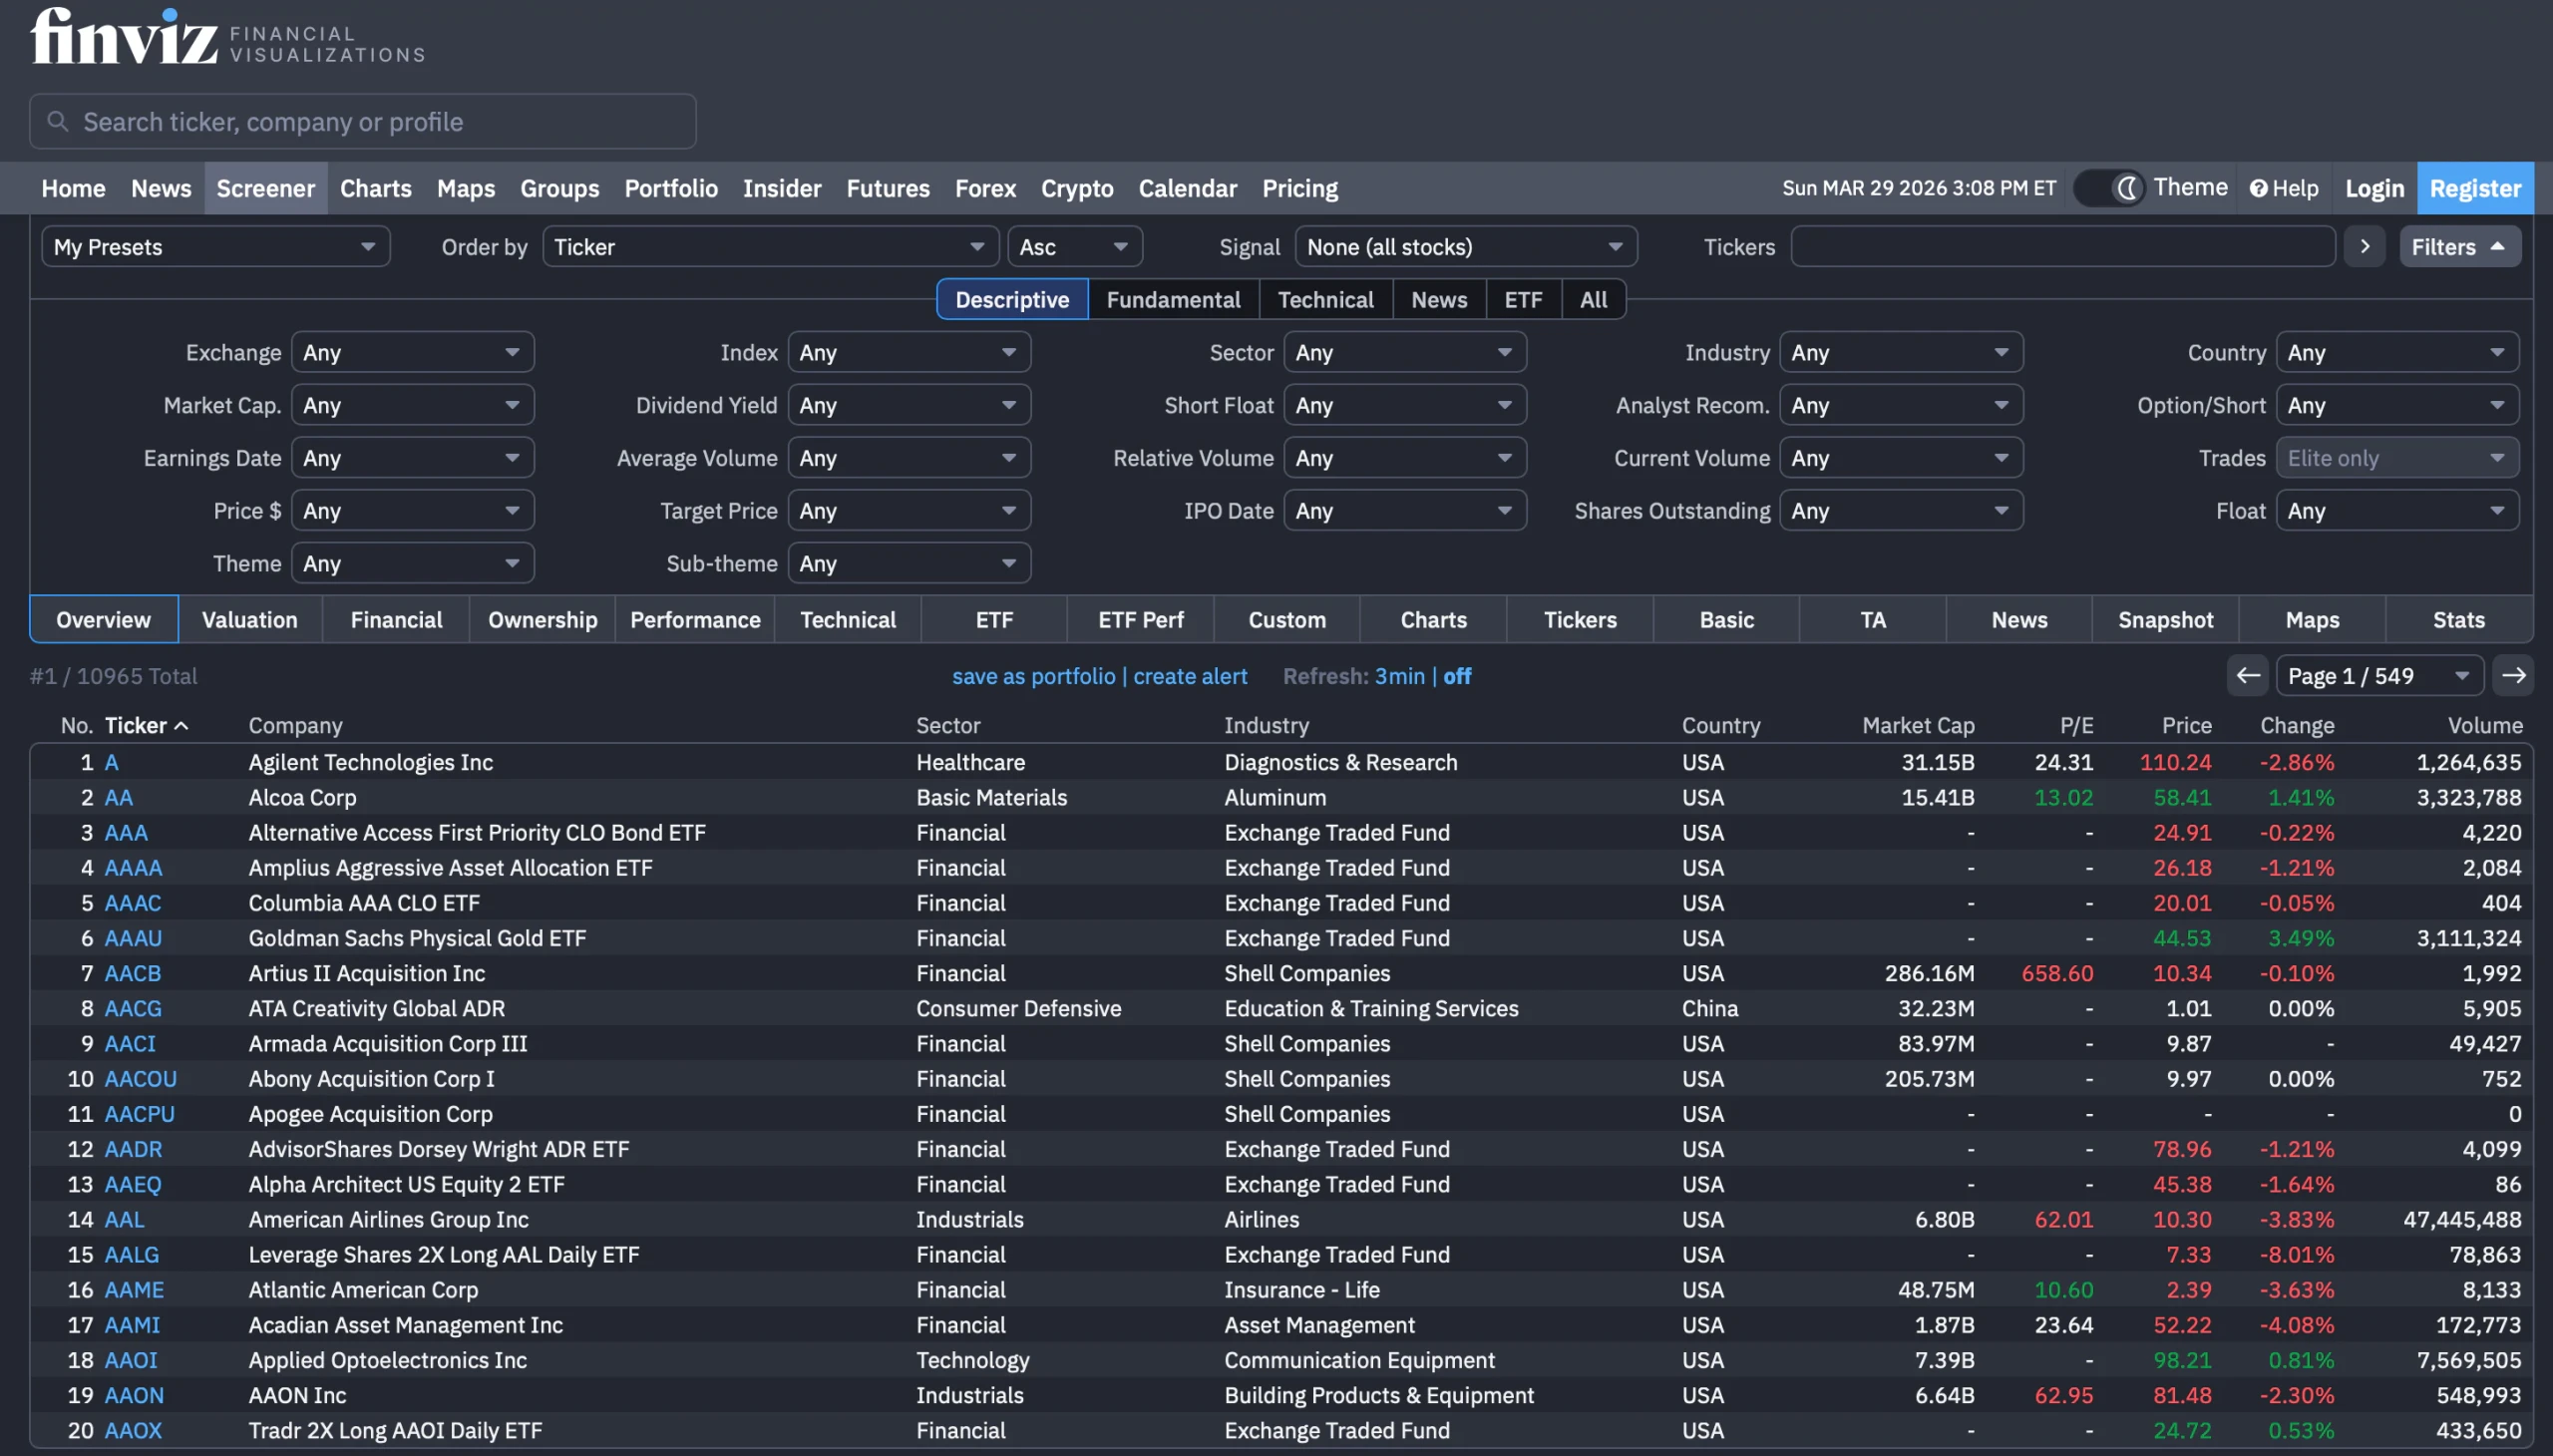Click the save as portfolio link
This screenshot has width=2553, height=1456.
[1033, 676]
